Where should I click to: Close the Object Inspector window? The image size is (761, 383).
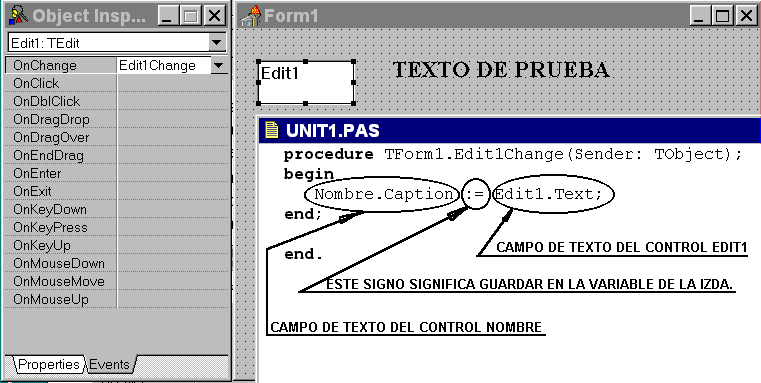[214, 16]
